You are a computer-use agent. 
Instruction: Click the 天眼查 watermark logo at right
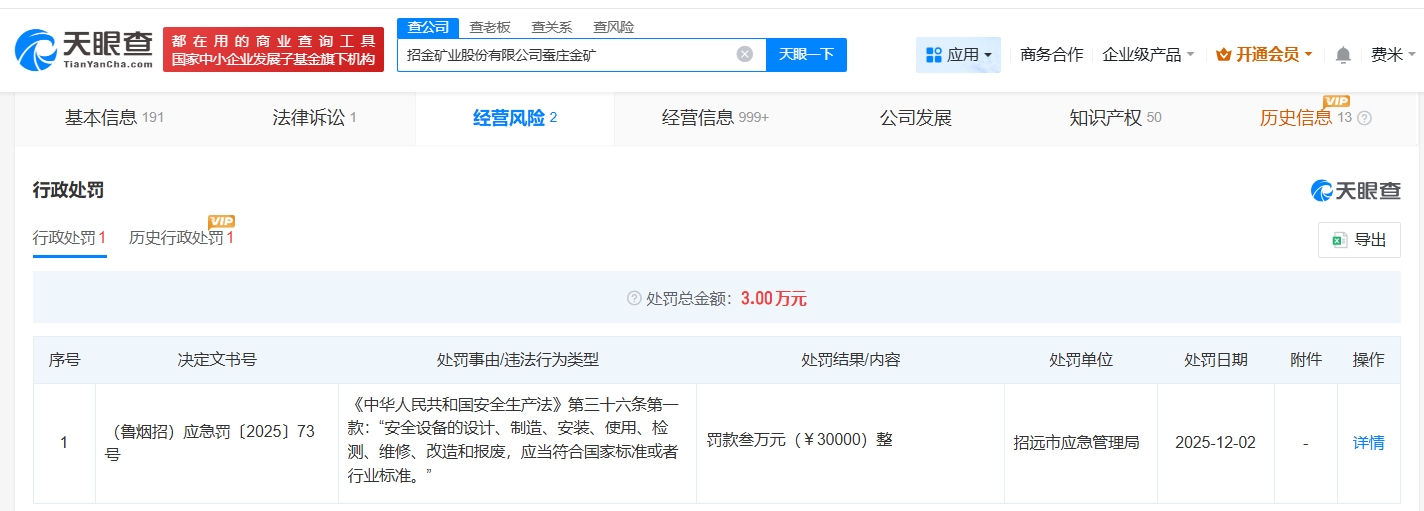[x=1355, y=190]
